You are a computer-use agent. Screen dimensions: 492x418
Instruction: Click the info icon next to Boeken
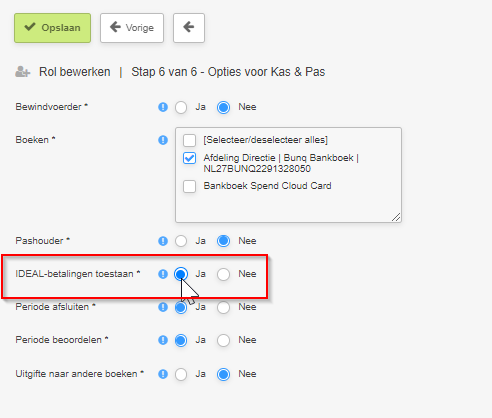(163, 140)
